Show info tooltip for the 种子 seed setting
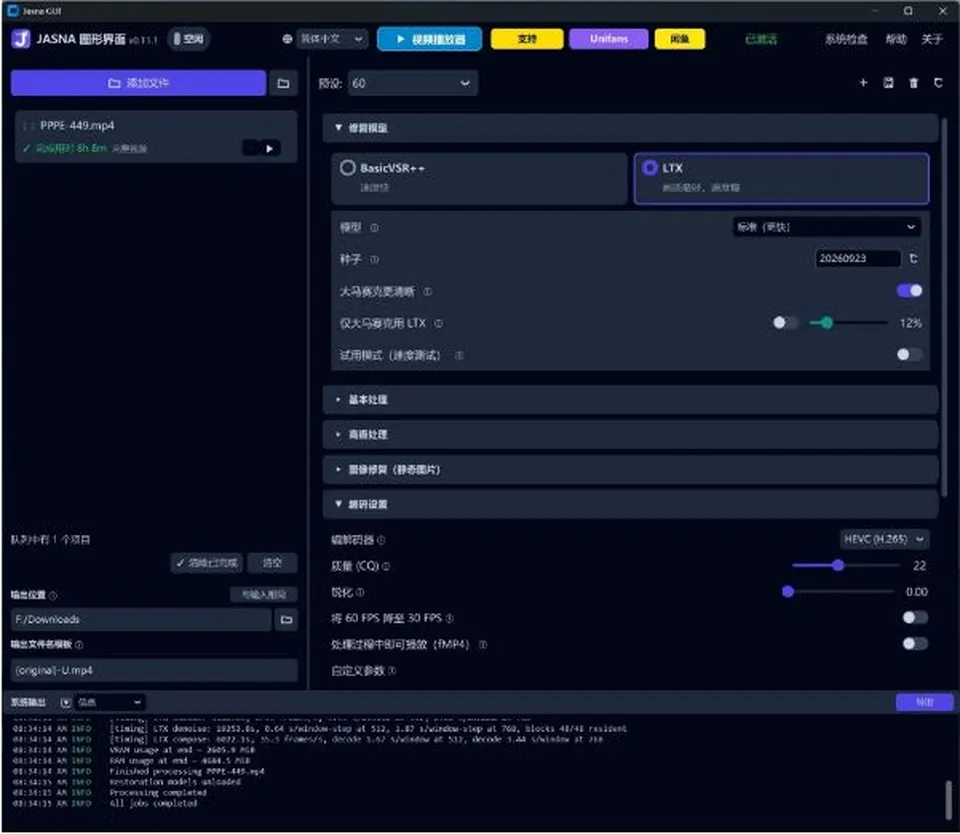960x834 pixels. (x=375, y=260)
